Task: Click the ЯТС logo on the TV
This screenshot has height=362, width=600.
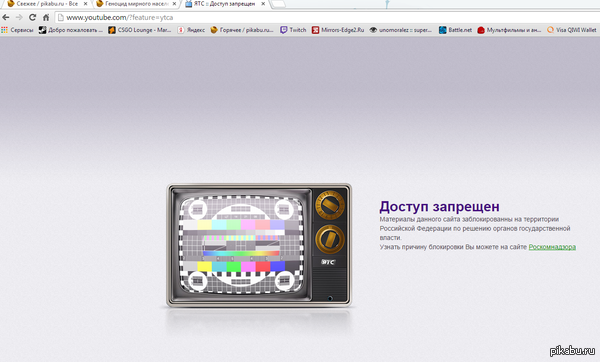Action: tap(328, 262)
